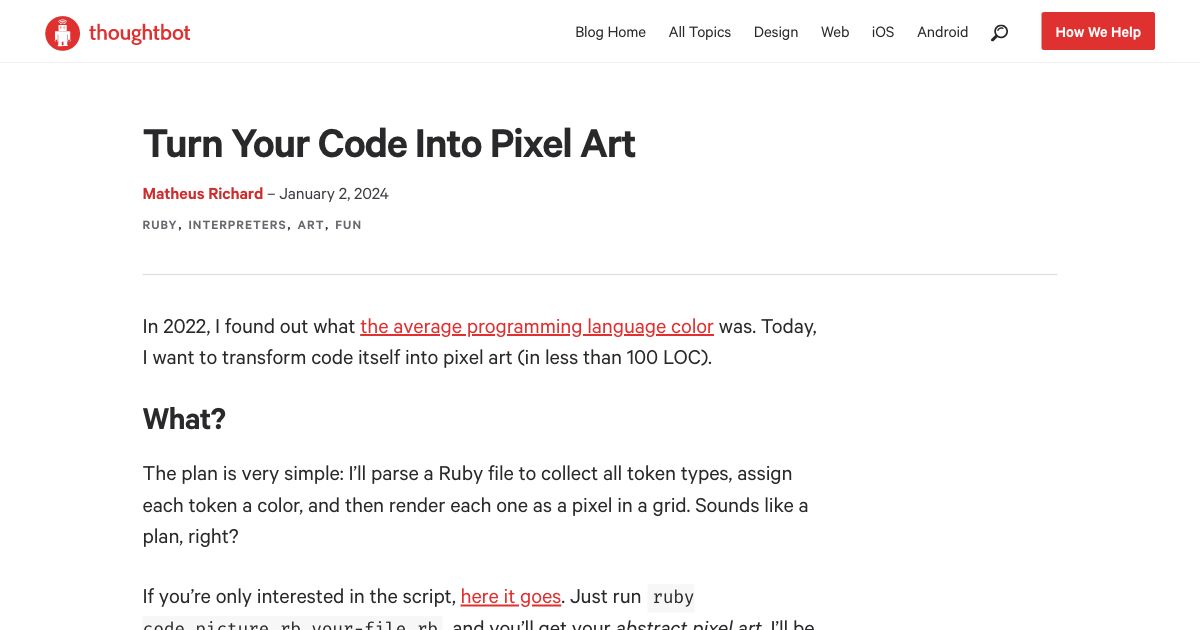Open the INTERPRETERS tag

237,224
